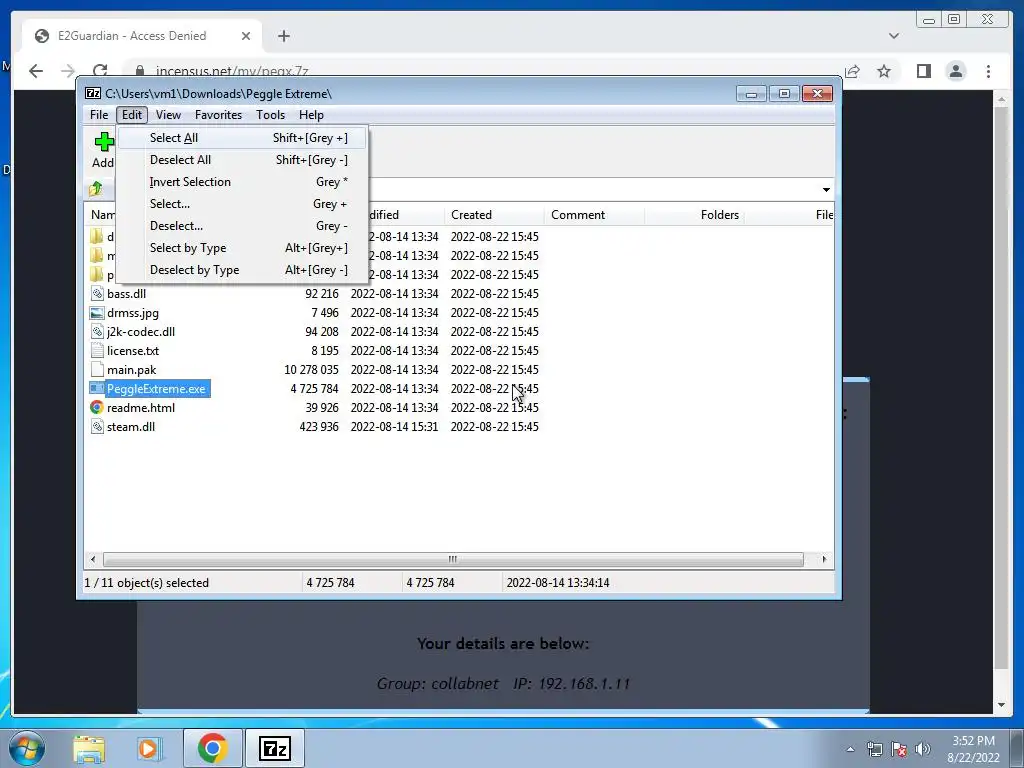This screenshot has width=1024, height=768.
Task: Click the green Add toolbar icon
Action: (x=104, y=142)
